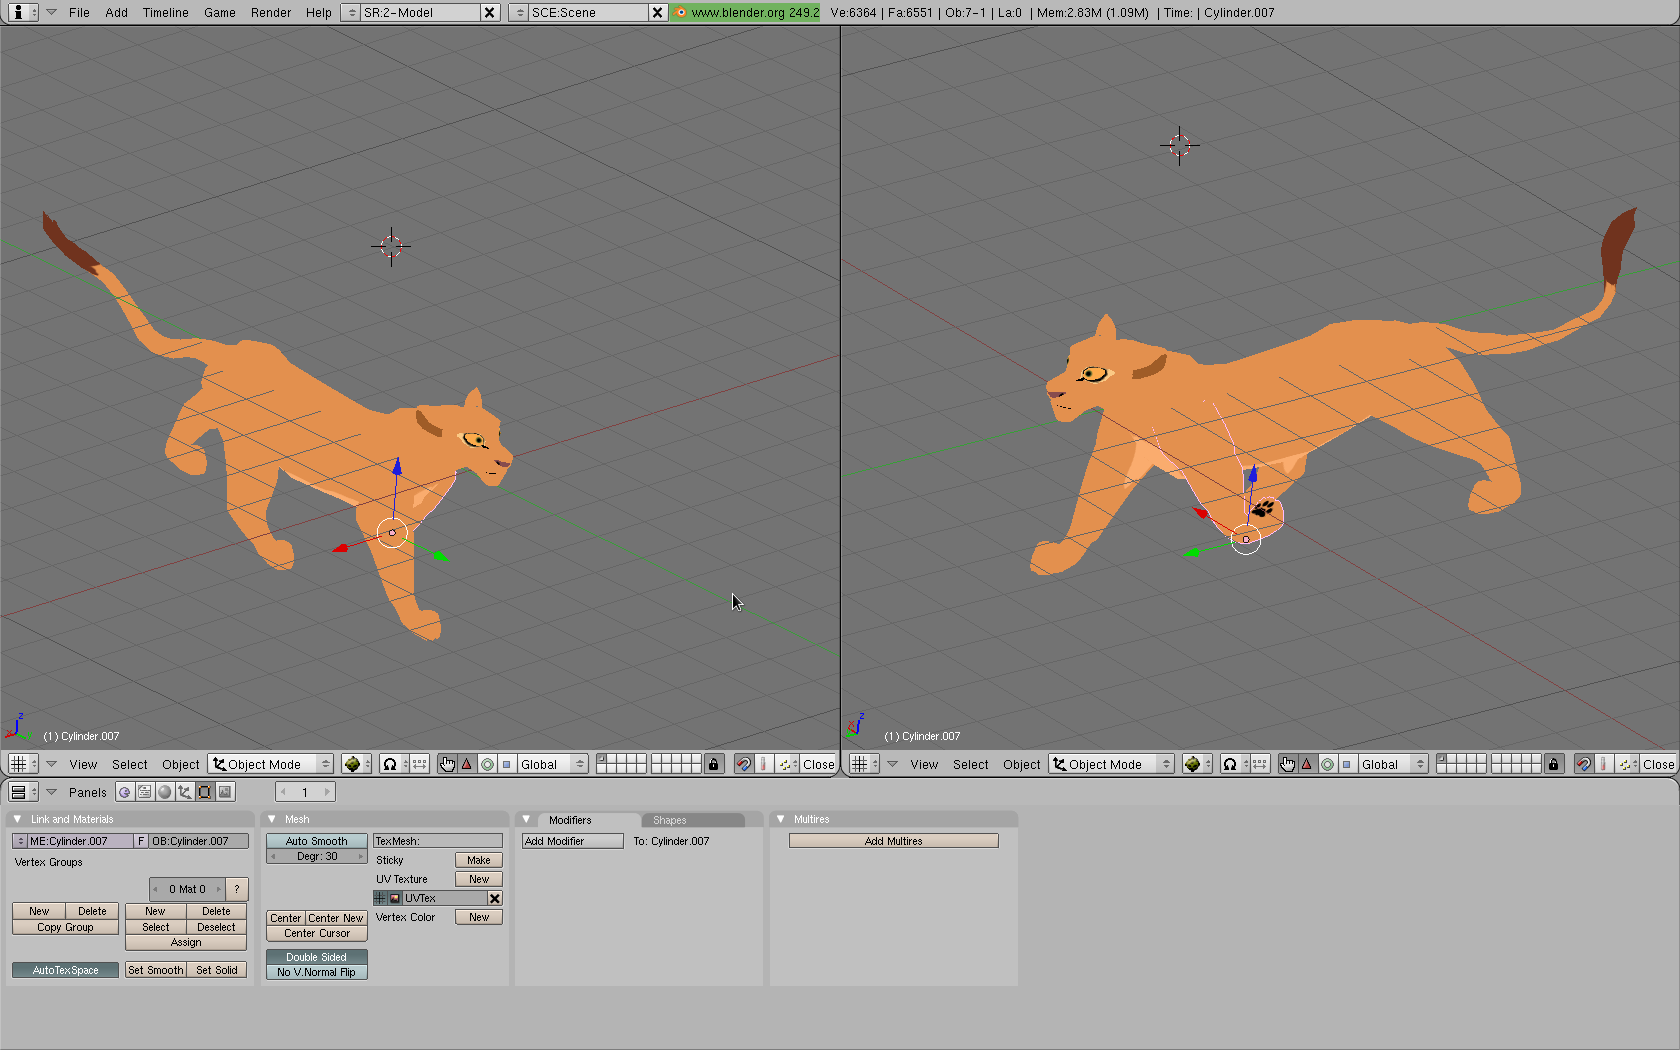Select the Editing context icon in Panels header
The height and width of the screenshot is (1050, 1680).
[205, 792]
